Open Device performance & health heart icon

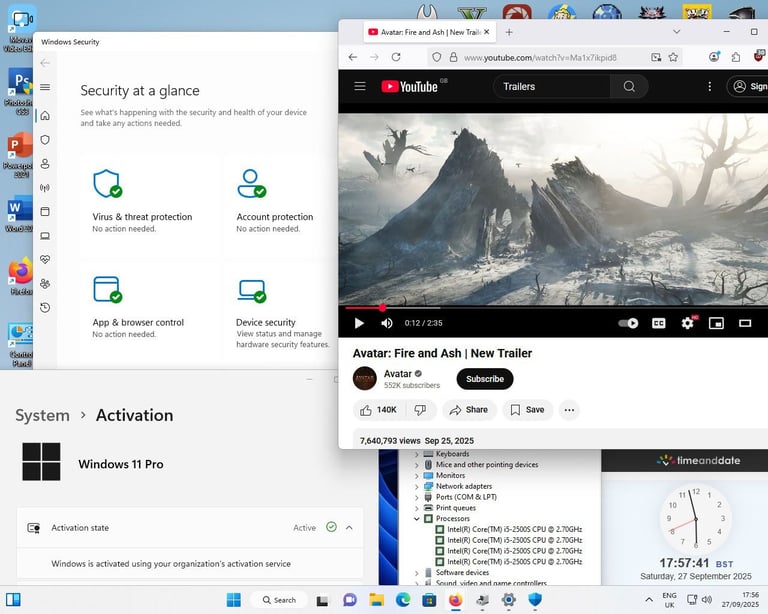coord(45,260)
